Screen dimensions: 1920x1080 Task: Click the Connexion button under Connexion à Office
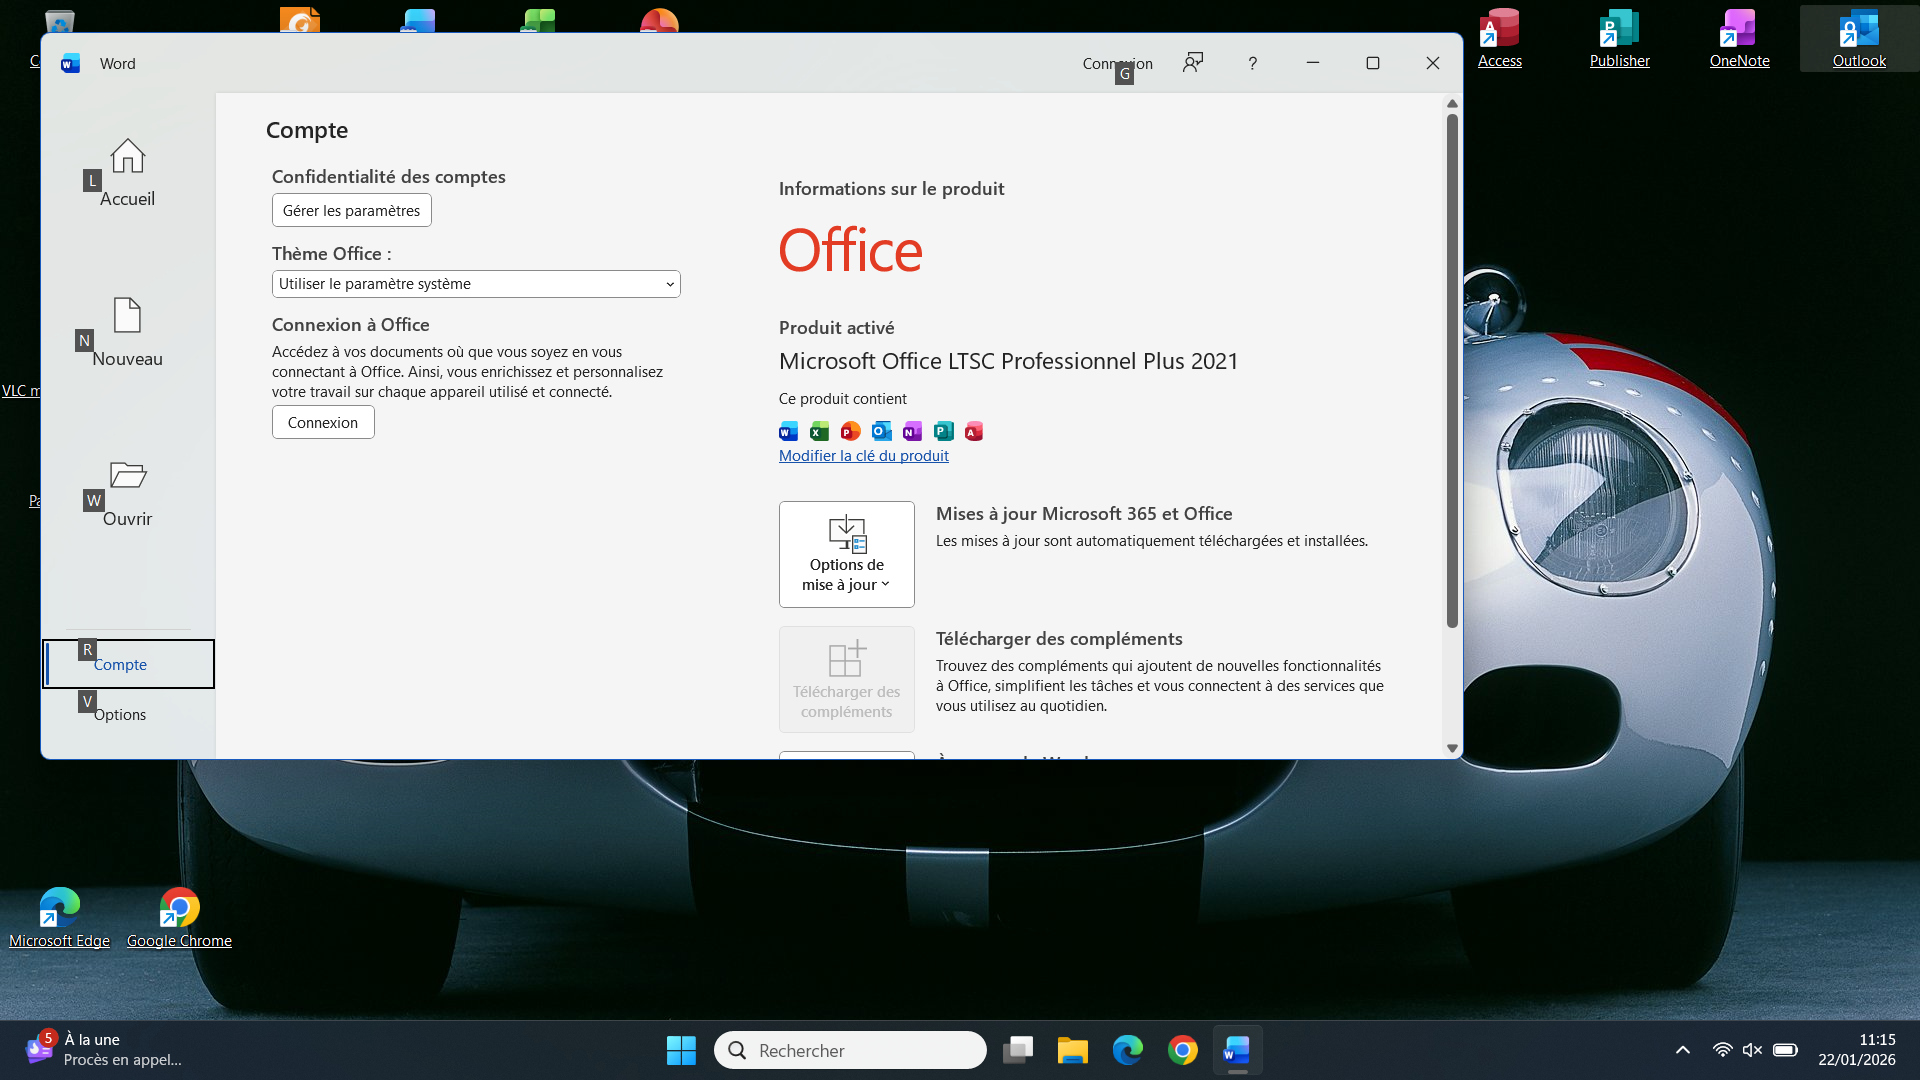(x=323, y=422)
